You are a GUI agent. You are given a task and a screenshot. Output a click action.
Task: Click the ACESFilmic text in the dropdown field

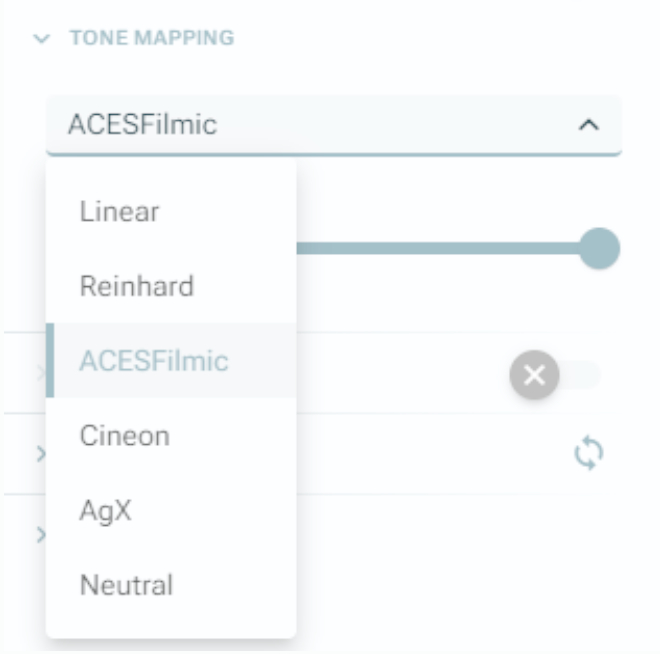point(142,125)
